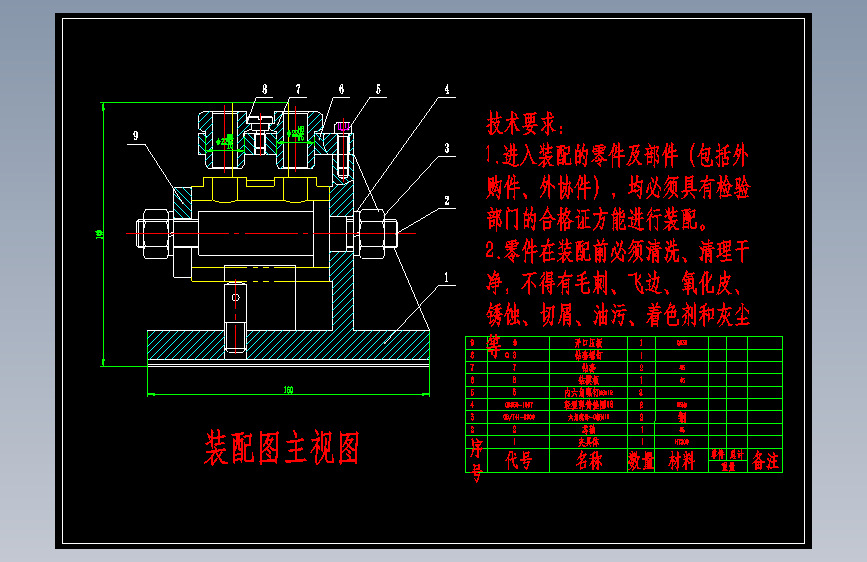
Task: Click the 代号 table header
Action: pos(519,460)
